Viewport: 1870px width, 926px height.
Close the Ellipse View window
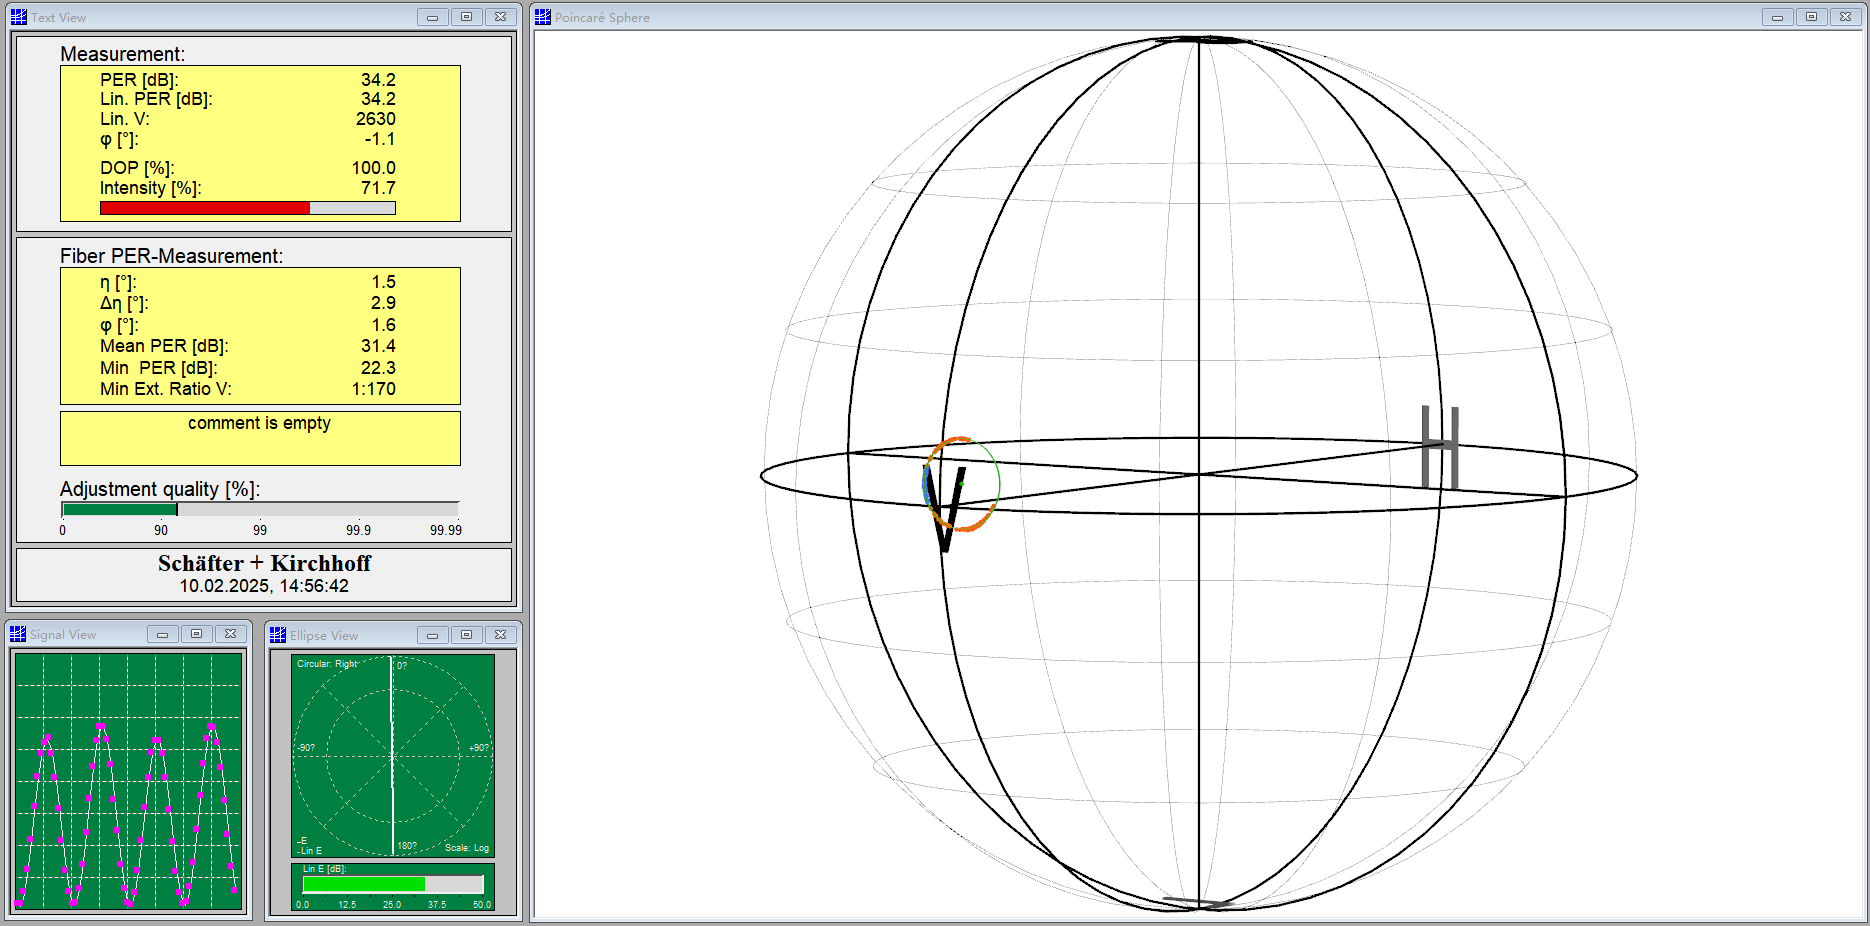500,635
